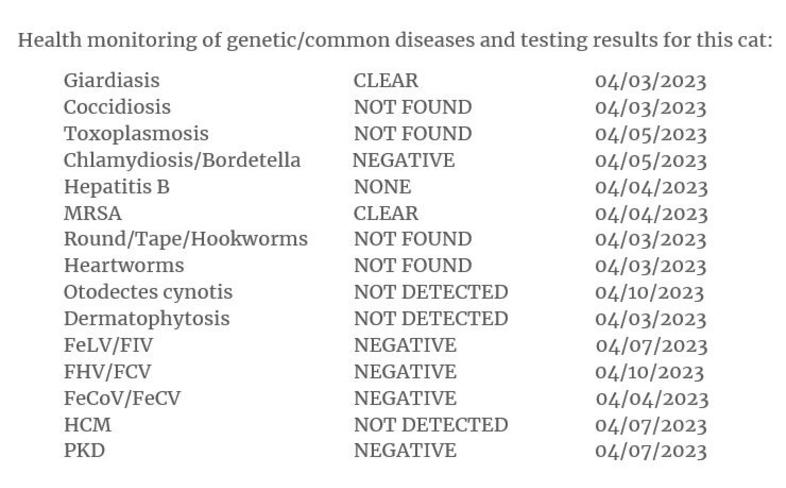This screenshot has width=786, height=488.
Task: Click the test date in the PKD row
Action: click(650, 452)
